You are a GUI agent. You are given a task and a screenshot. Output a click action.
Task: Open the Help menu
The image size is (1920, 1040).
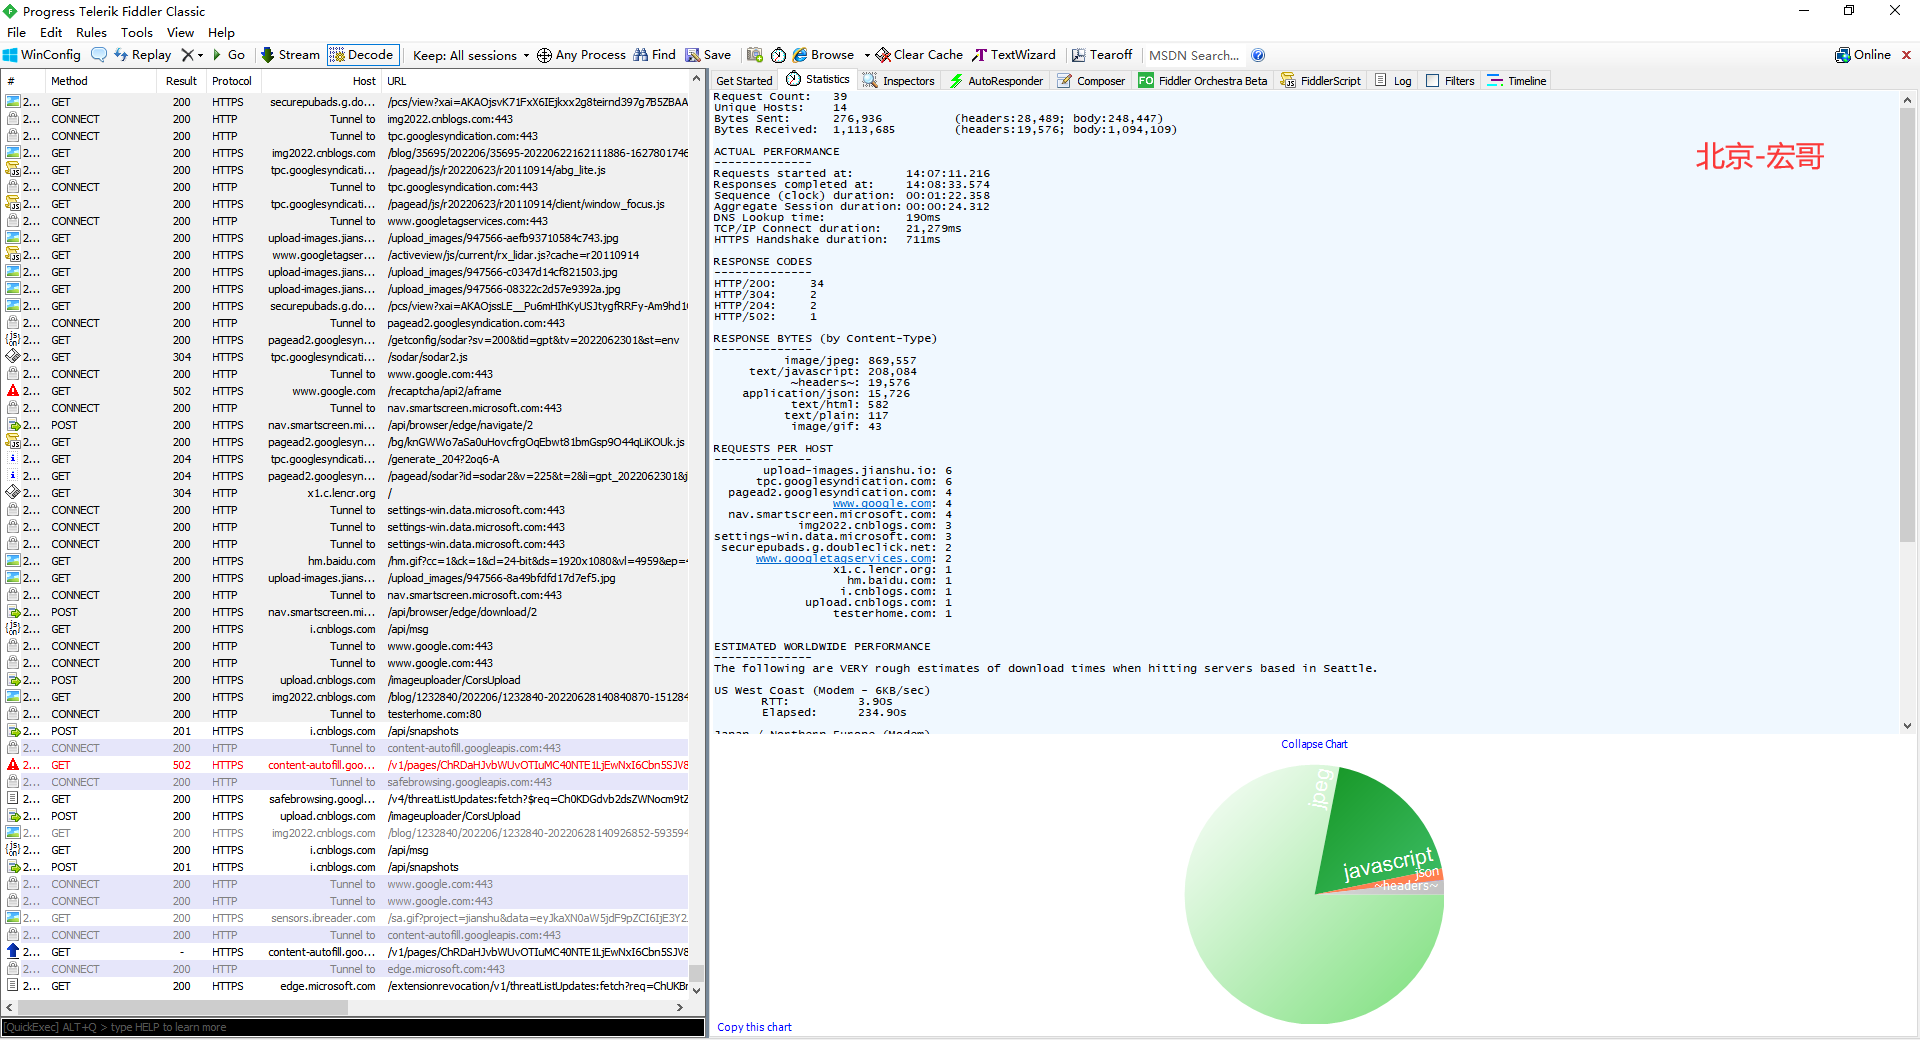pyautogui.click(x=221, y=32)
